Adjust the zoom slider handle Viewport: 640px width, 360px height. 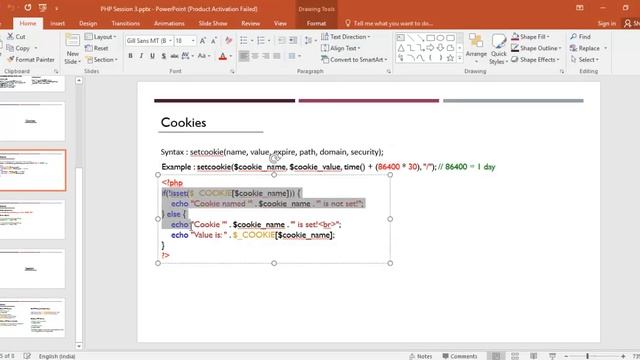click(588, 356)
